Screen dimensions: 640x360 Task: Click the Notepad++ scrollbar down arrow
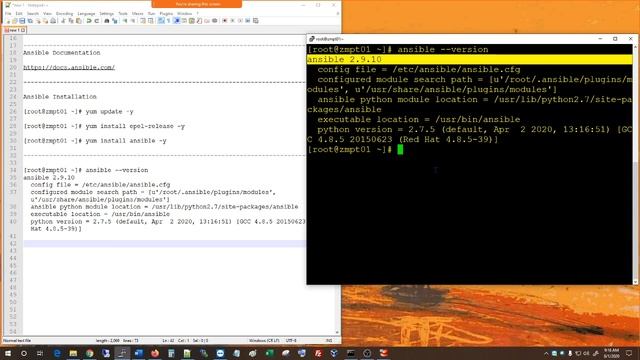pyautogui.click(x=338, y=333)
